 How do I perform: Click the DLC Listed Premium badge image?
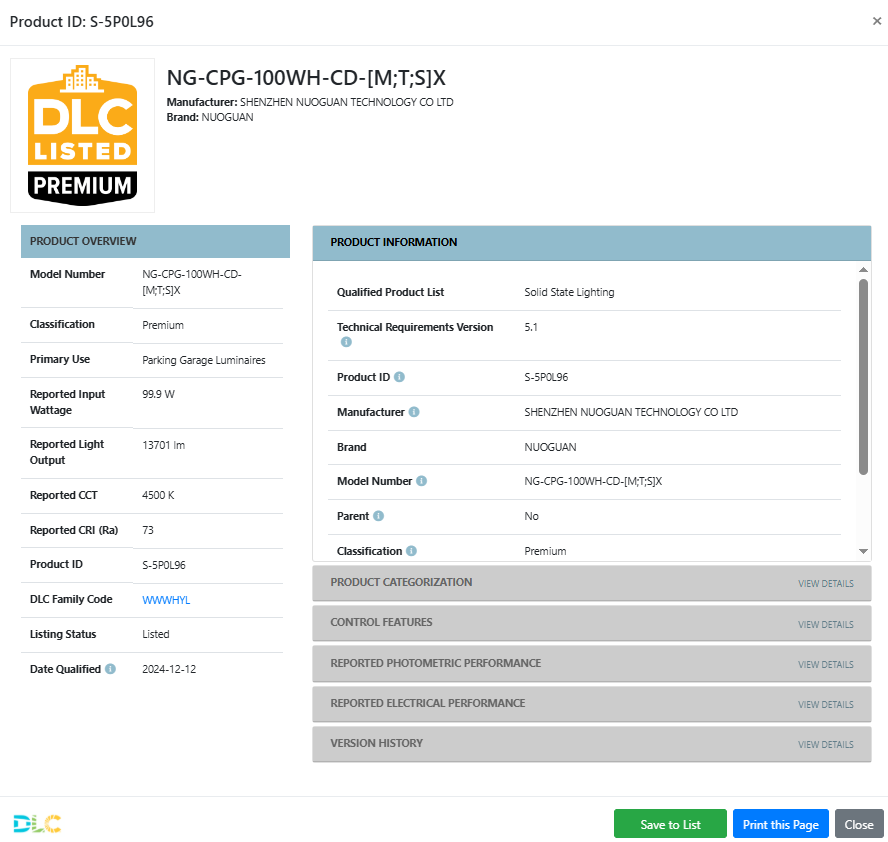point(82,135)
